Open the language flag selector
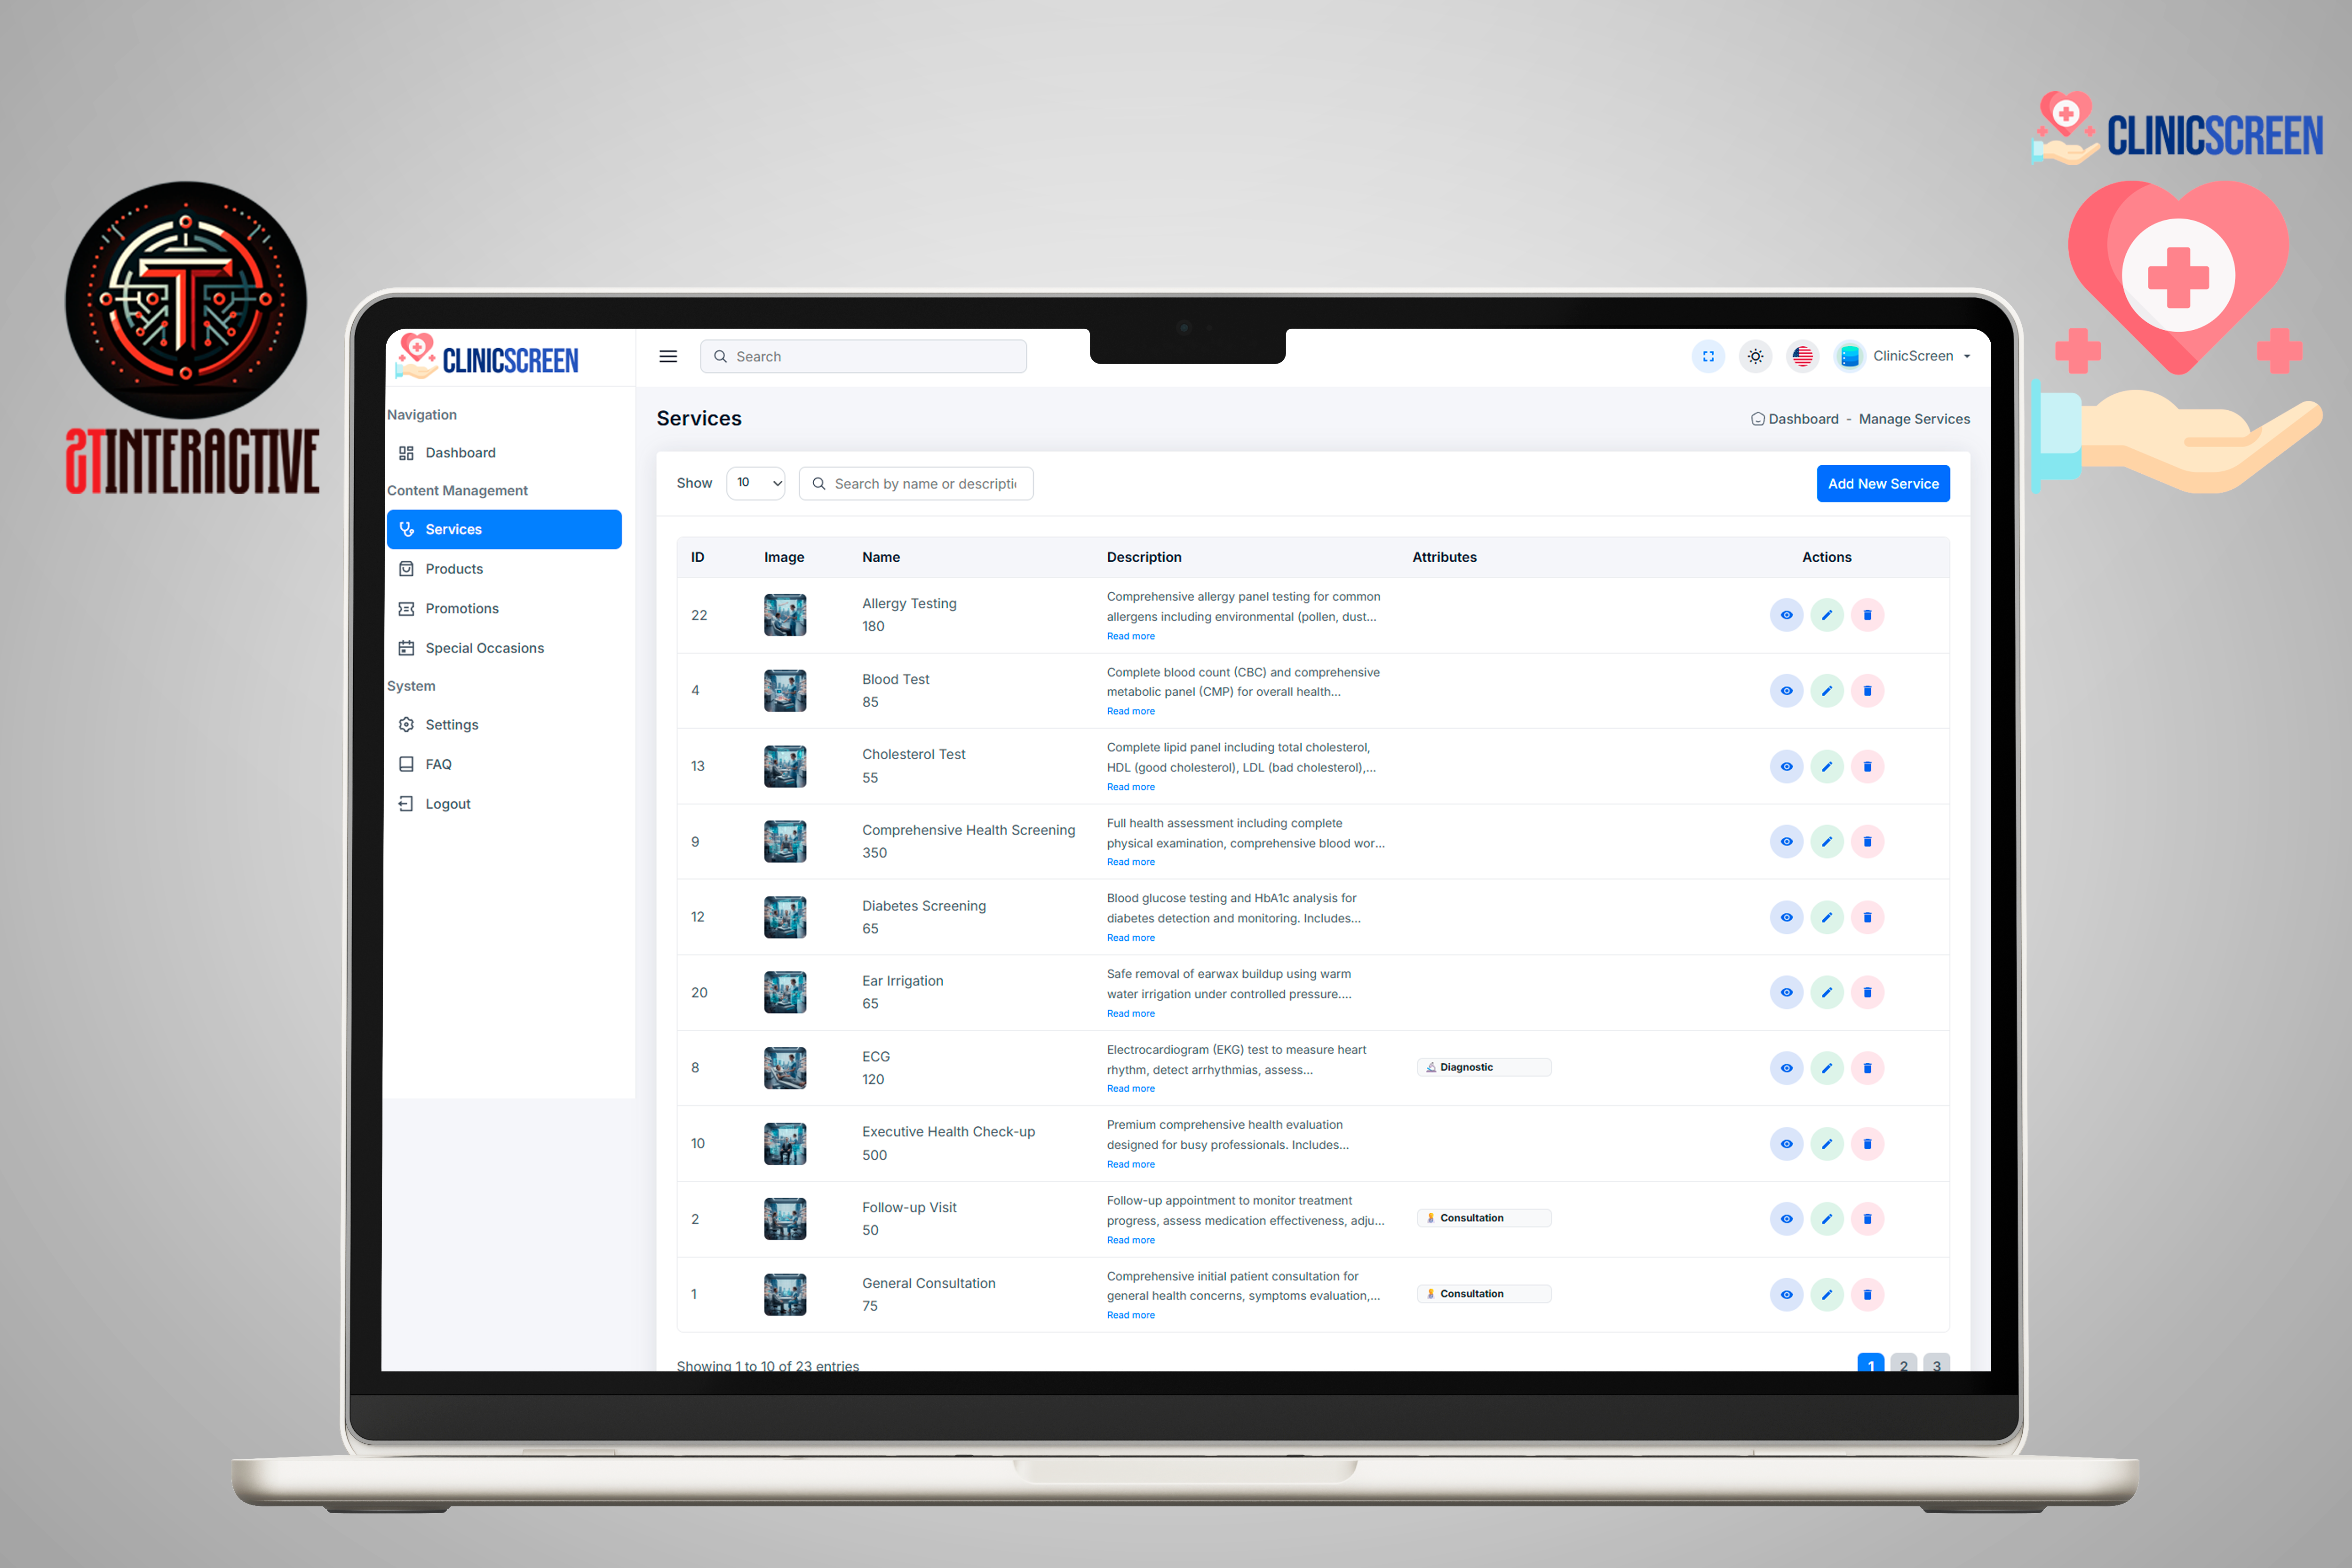Screen dimensions: 2352x1568 pyautogui.click(x=1802, y=356)
